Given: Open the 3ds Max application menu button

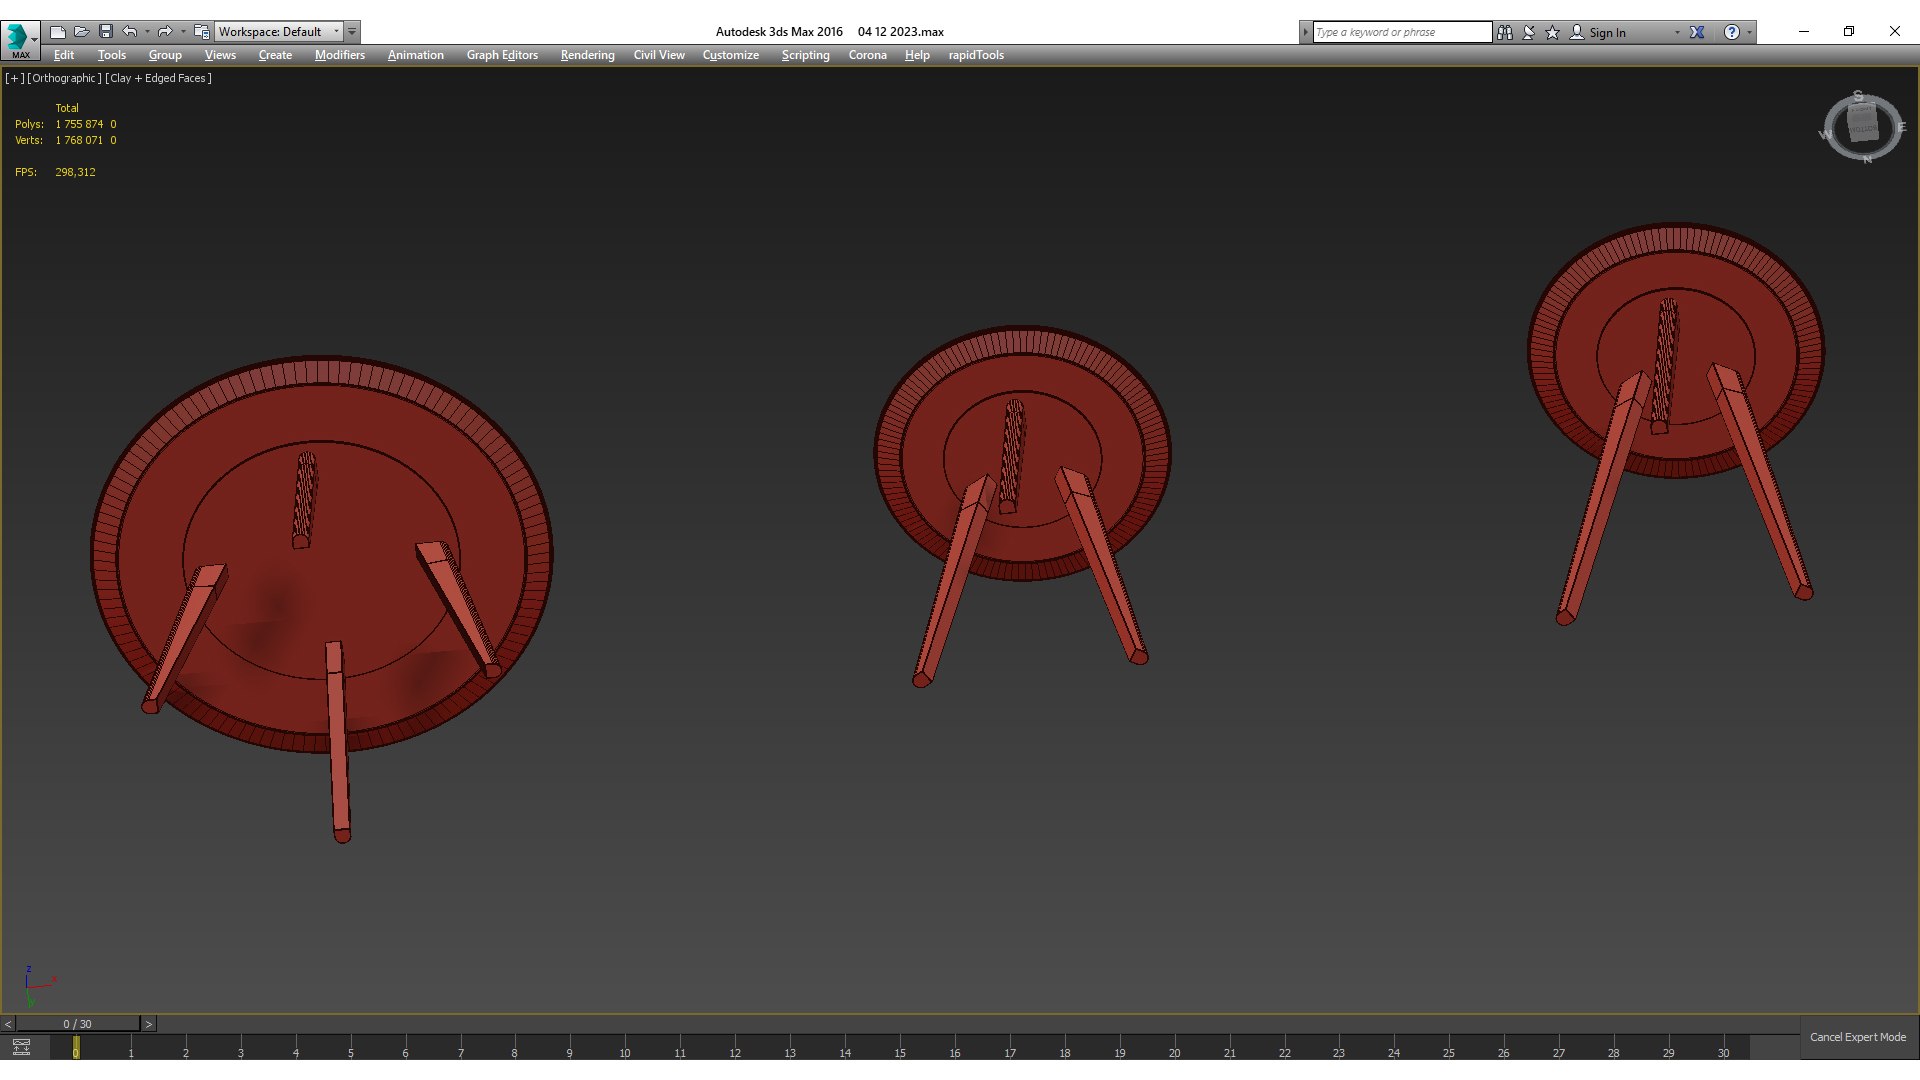Looking at the screenshot, I should coord(20,38).
